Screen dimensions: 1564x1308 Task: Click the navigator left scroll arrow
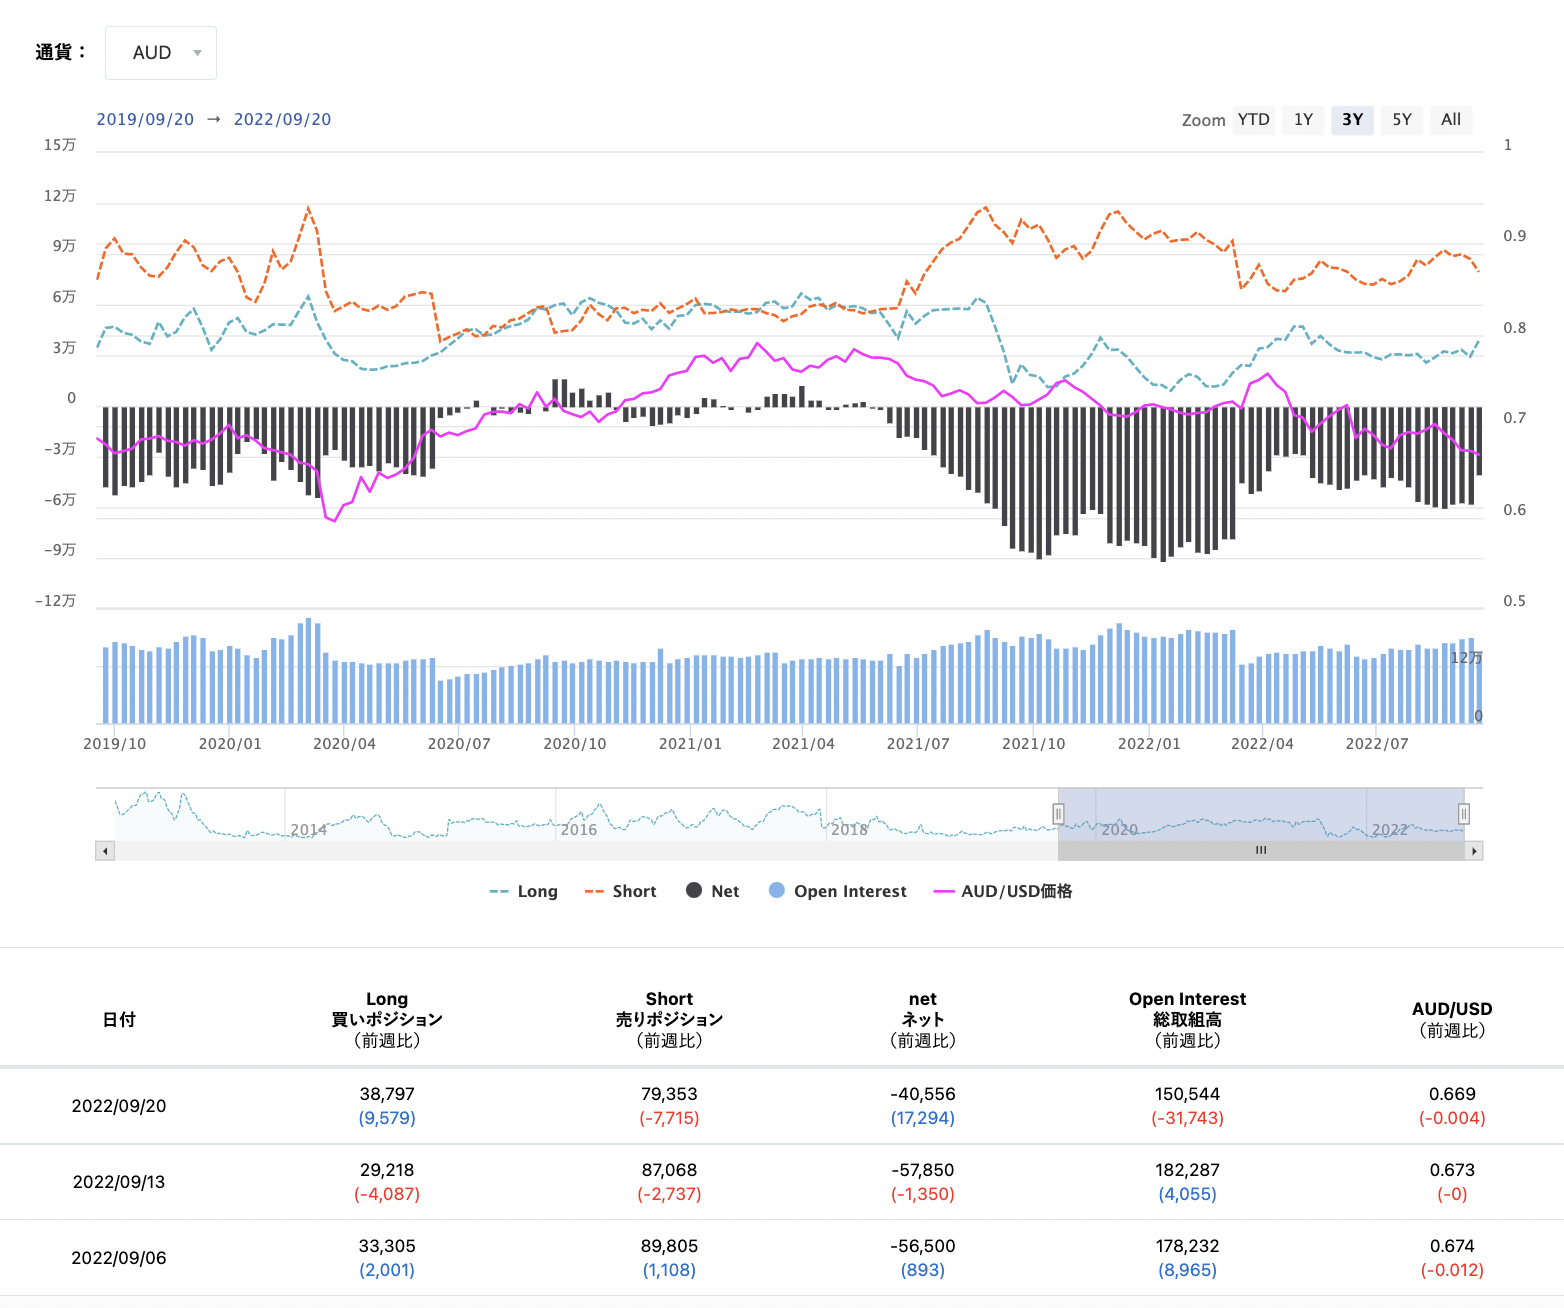tap(105, 851)
